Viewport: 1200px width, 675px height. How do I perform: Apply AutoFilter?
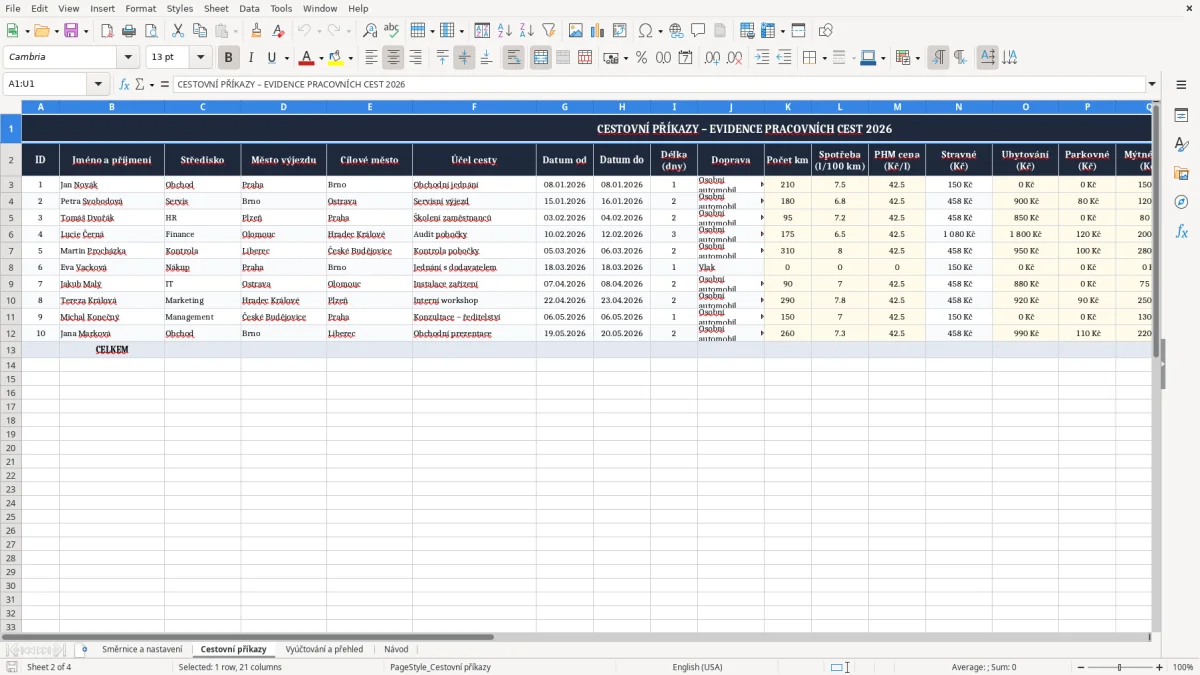(548, 31)
